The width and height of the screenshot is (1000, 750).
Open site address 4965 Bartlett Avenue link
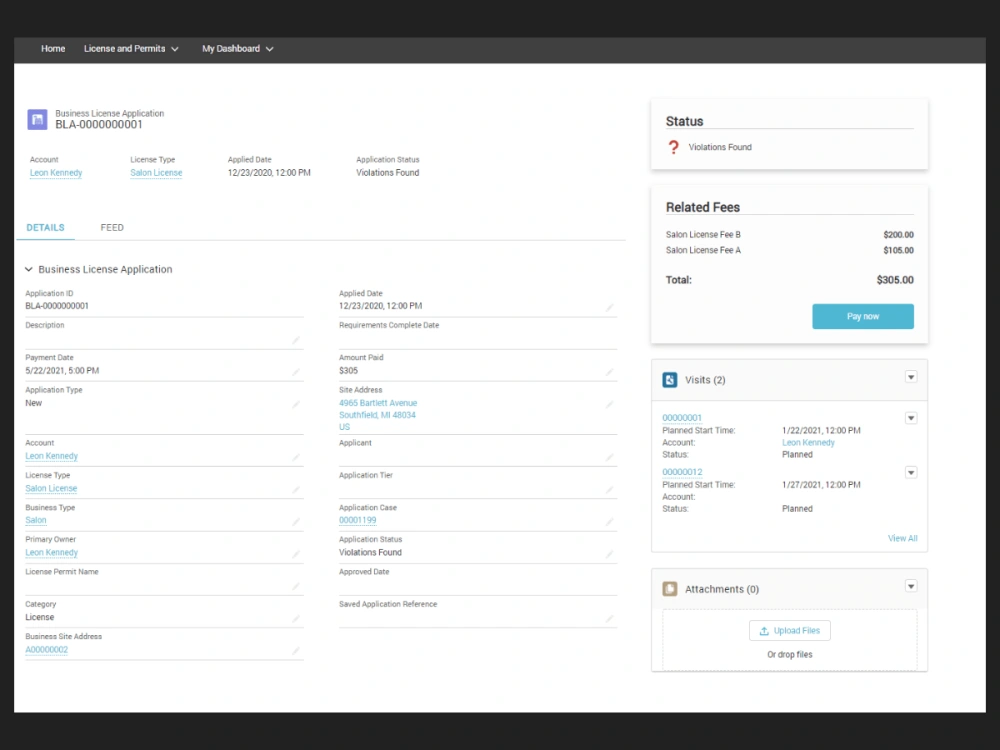(x=378, y=415)
